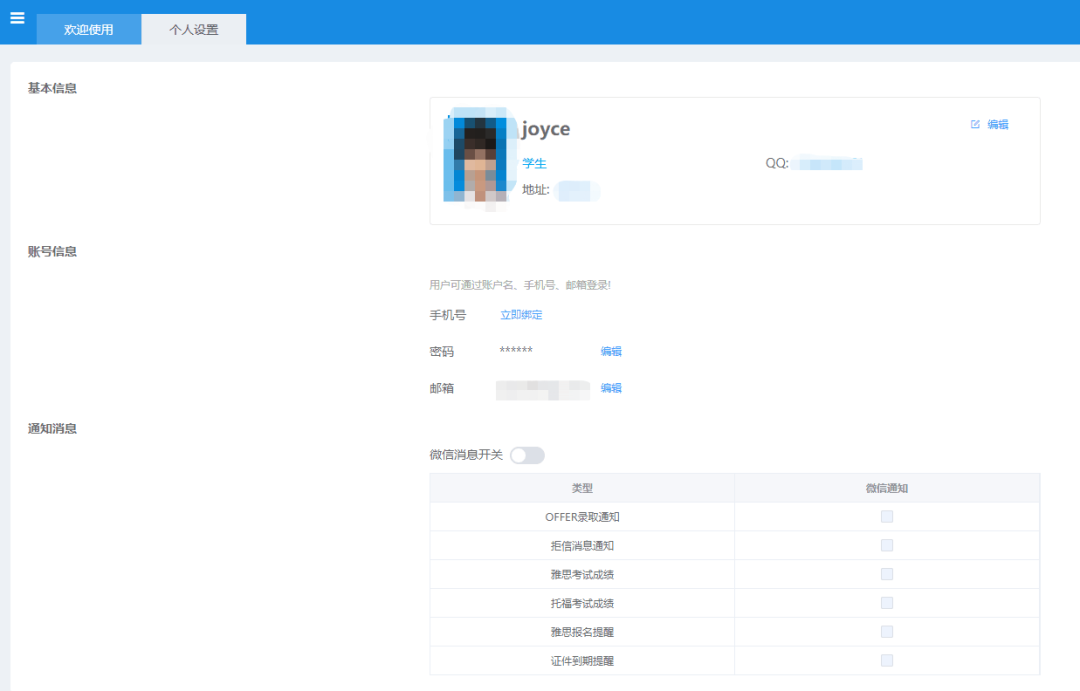Tick the 雅思考试成绩 checkbox
Viewport: 1080px width, 691px height.
[x=887, y=575]
